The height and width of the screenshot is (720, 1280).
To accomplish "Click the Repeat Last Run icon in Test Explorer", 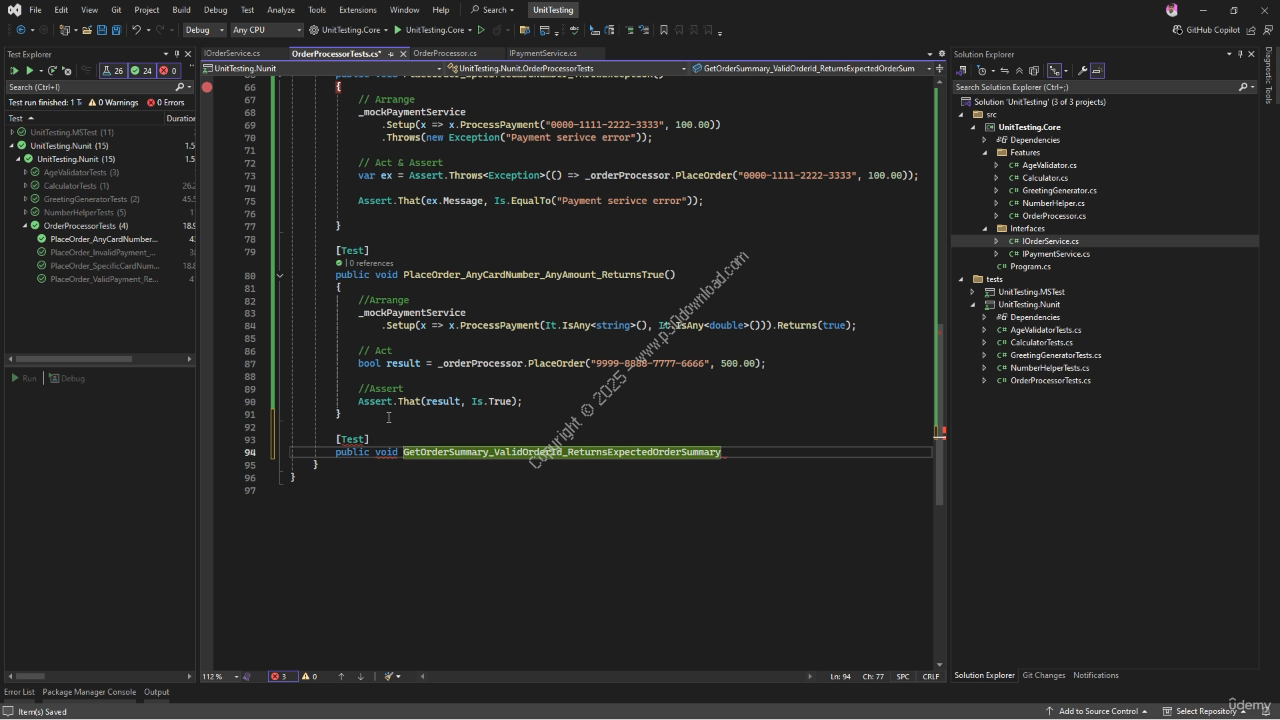I will point(52,71).
